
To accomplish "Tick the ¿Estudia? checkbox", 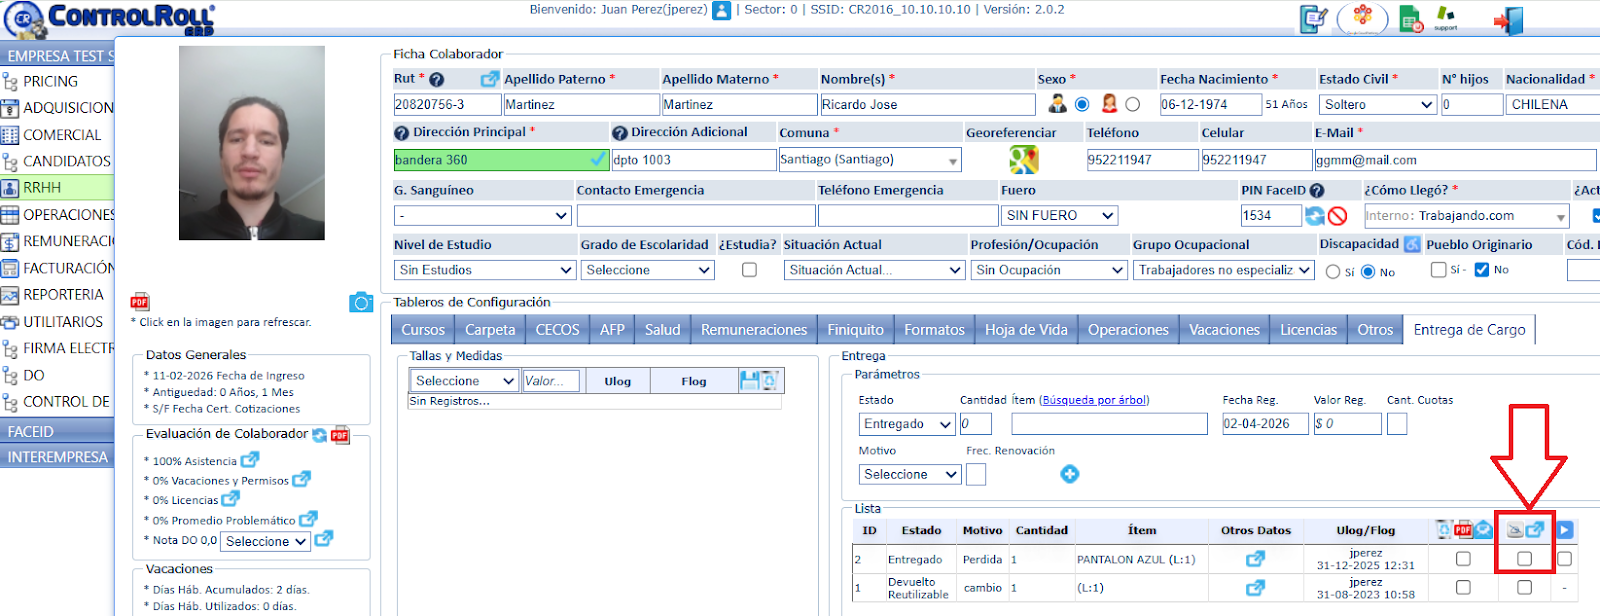I will point(749,270).
